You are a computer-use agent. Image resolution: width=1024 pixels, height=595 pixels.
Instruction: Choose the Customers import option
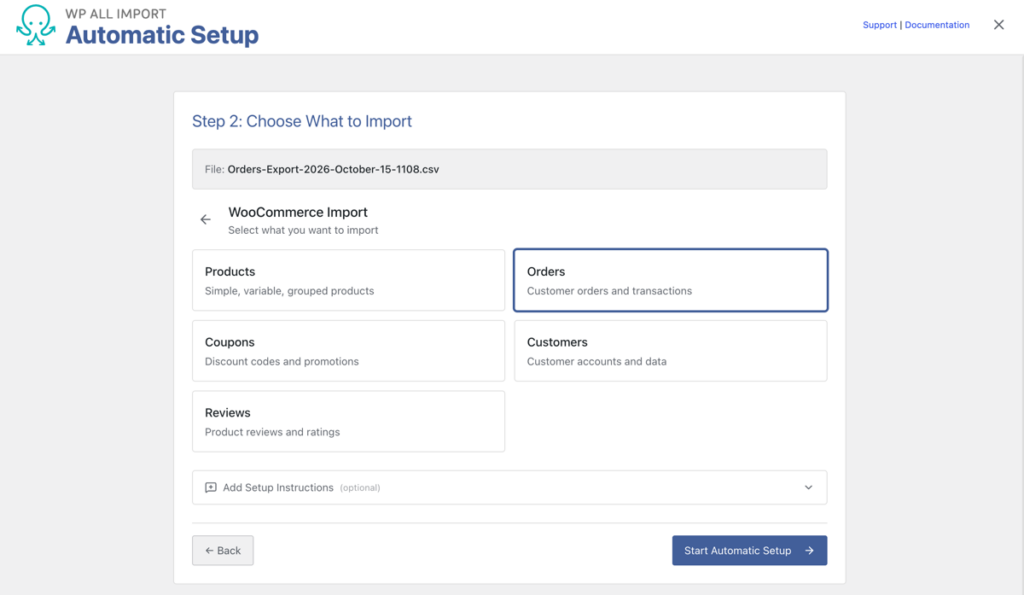[671, 351]
